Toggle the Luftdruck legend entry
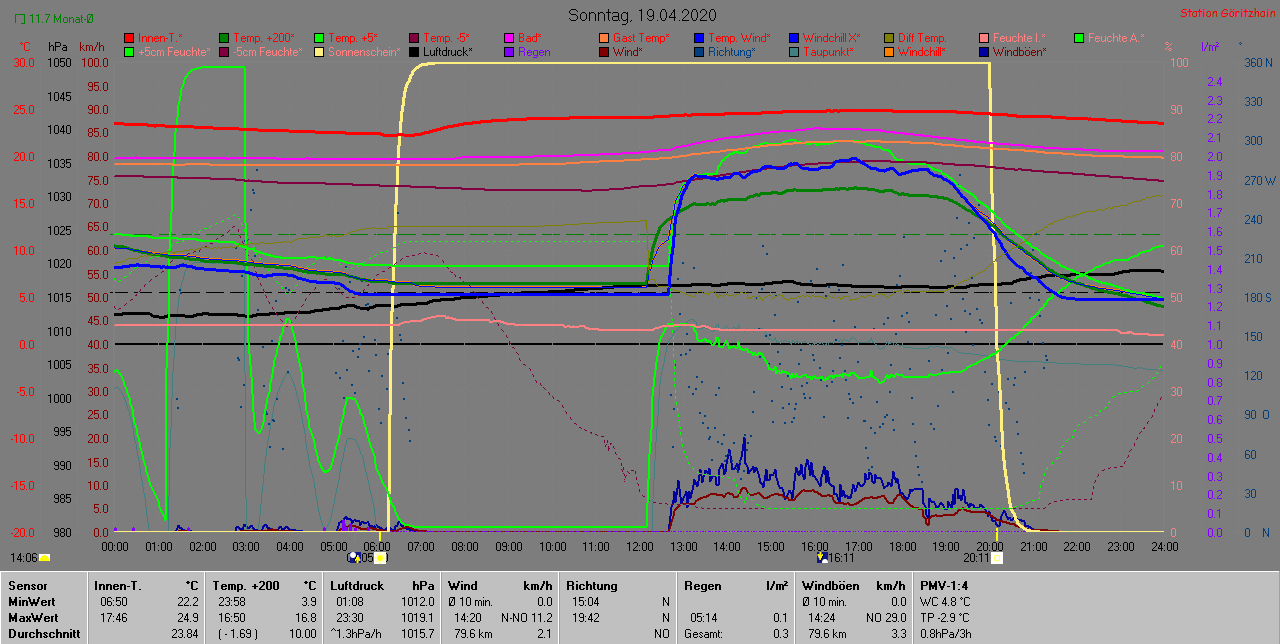Image resolution: width=1280 pixels, height=644 pixels. pos(439,51)
